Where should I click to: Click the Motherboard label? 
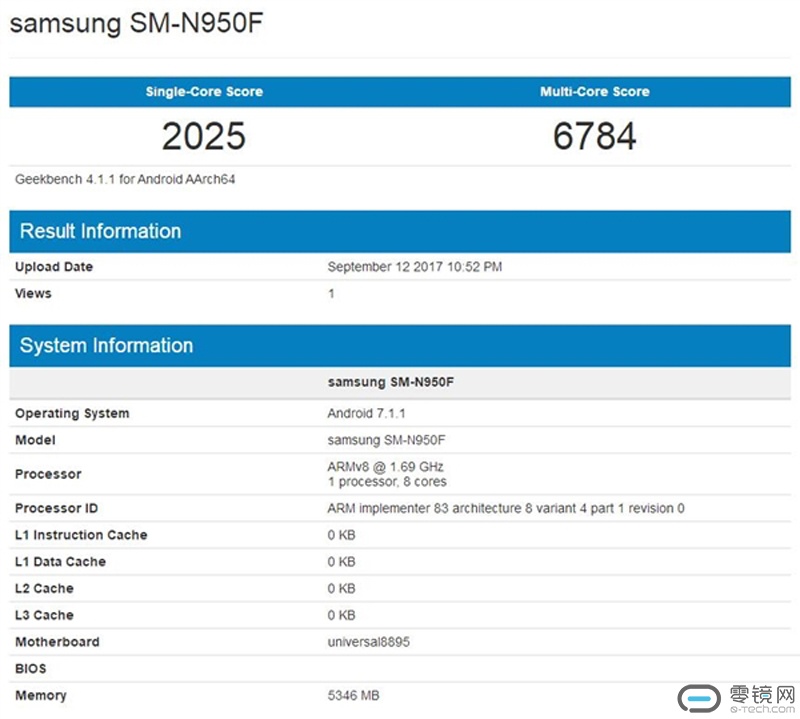[57, 641]
